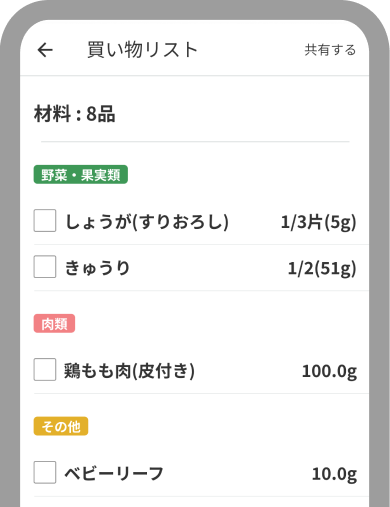Image resolution: width=390 pixels, height=507 pixels.
Task: Check the しょうが(すりおろし) checkbox
Action: [45, 220]
